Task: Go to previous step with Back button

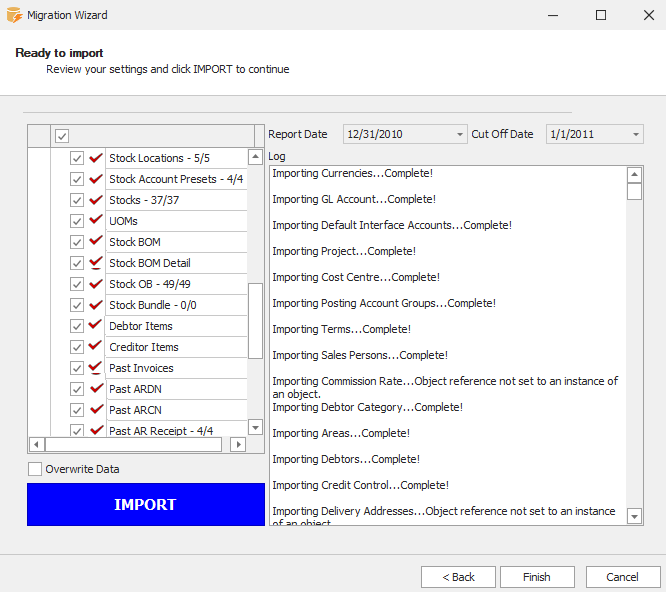Action: coord(458,577)
